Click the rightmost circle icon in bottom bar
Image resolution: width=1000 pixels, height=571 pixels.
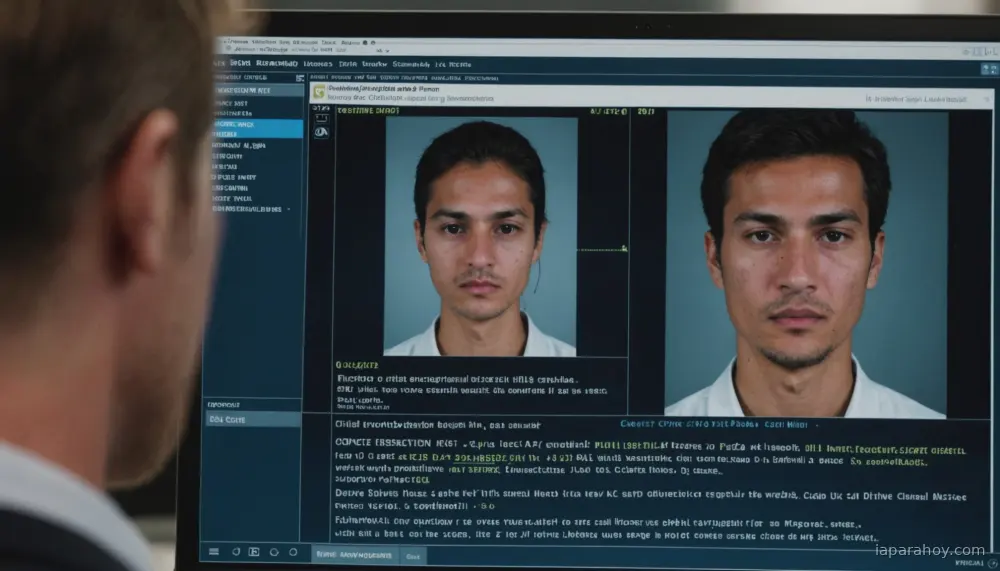pyautogui.click(x=293, y=552)
